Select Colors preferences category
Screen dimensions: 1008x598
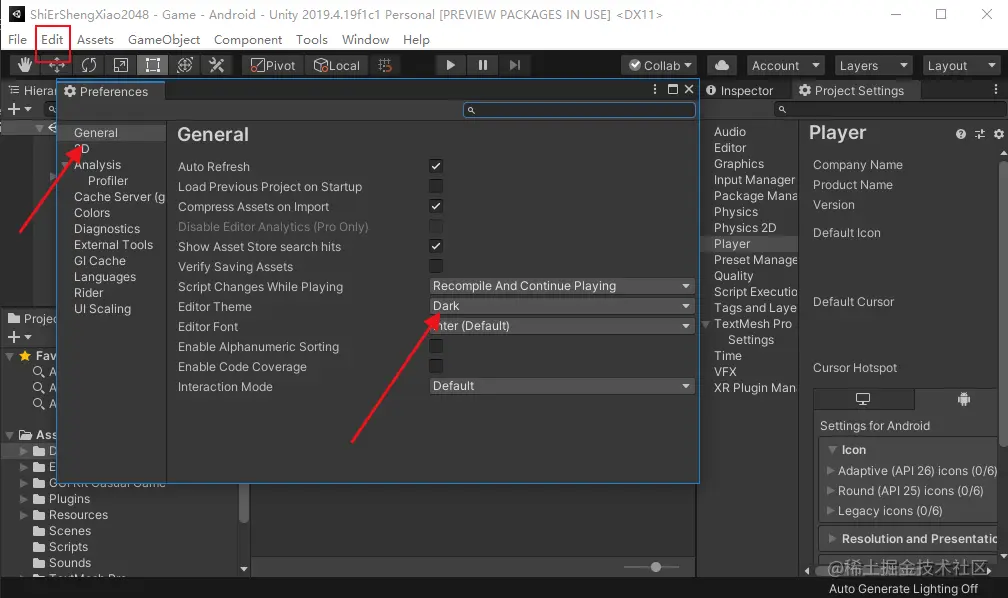(92, 212)
